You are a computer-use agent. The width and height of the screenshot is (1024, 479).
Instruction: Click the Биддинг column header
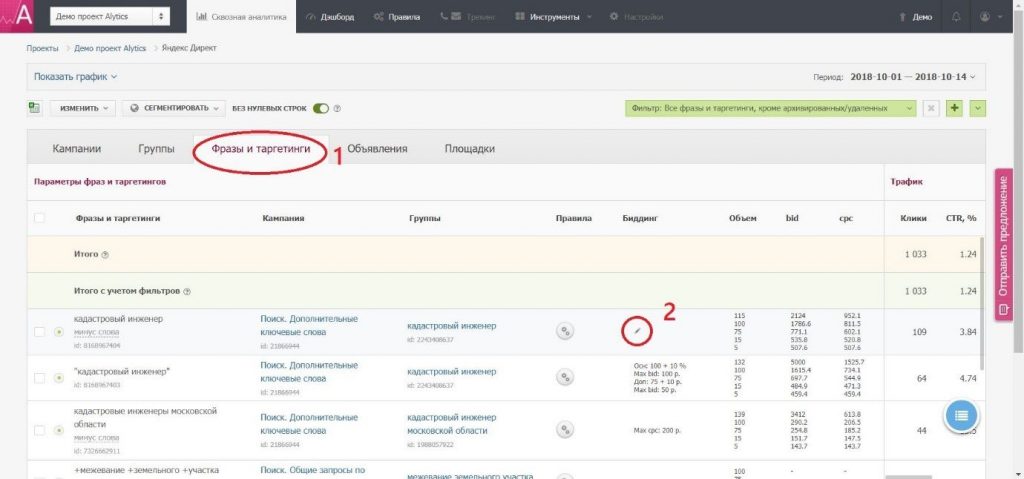[640, 218]
